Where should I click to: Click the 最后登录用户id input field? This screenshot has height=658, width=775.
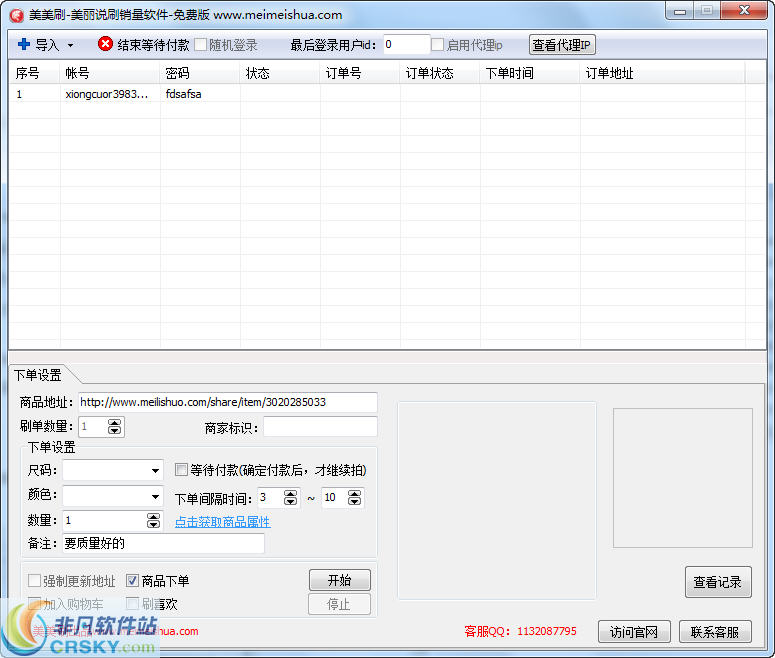(406, 44)
